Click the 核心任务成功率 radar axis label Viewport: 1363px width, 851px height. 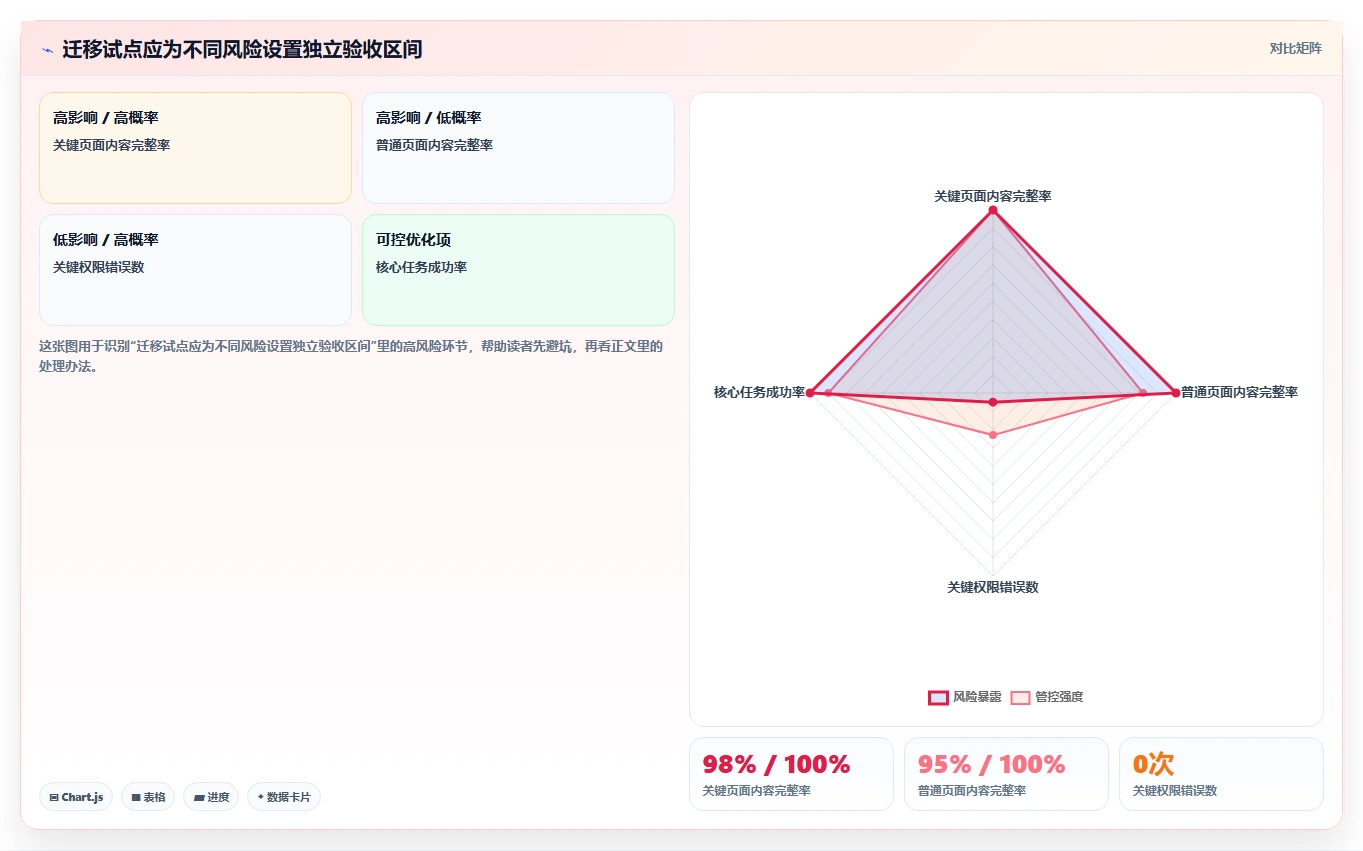[x=759, y=392]
